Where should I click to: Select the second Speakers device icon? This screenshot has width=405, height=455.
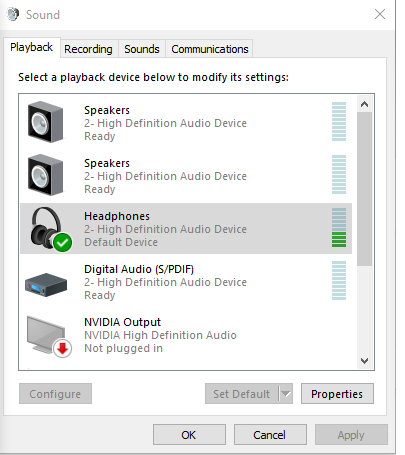45,175
